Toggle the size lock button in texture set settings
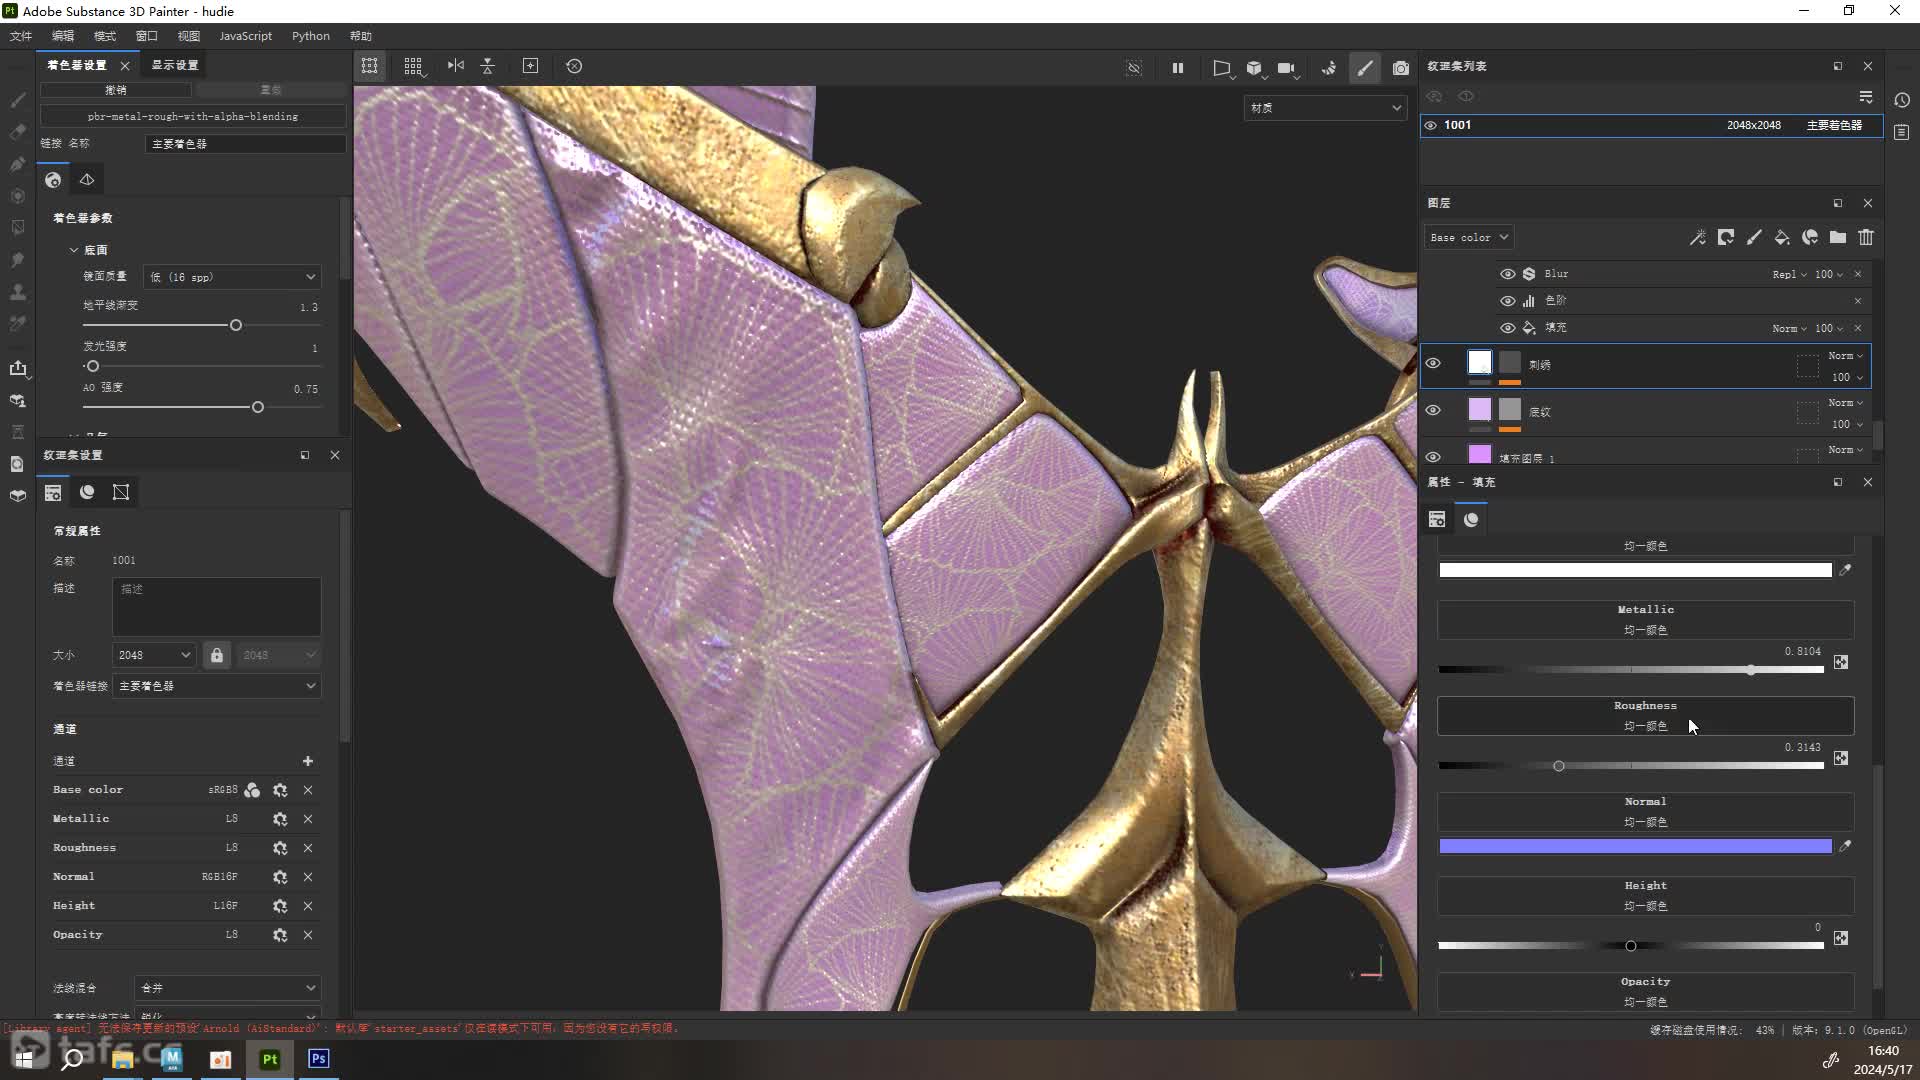The image size is (1920, 1080). pyautogui.click(x=217, y=655)
